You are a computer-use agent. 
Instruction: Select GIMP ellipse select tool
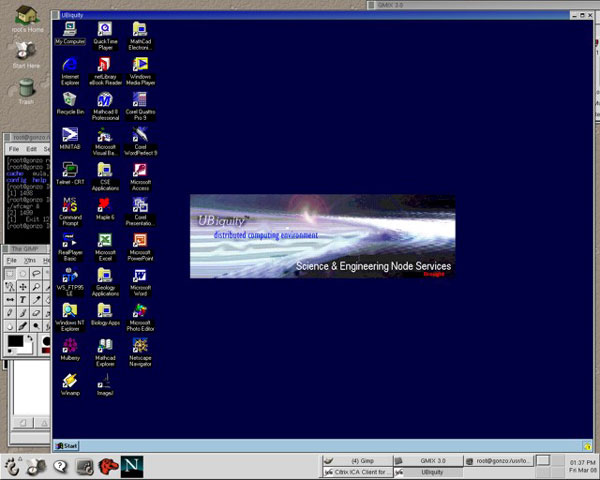(23, 274)
